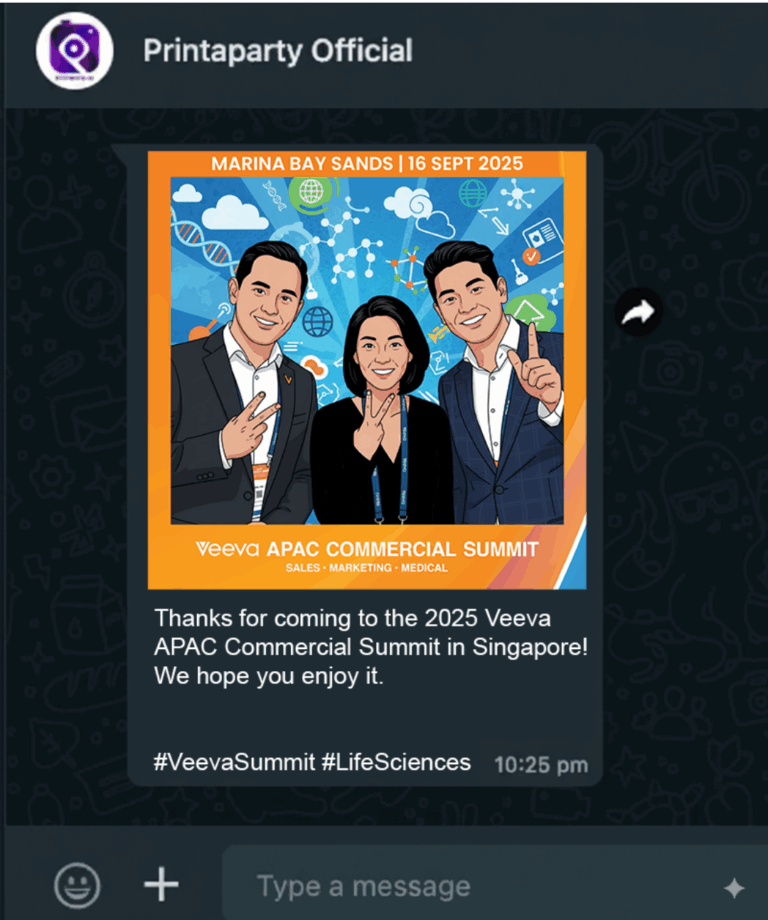Click the We hope you enjoy it line

pos(269,676)
